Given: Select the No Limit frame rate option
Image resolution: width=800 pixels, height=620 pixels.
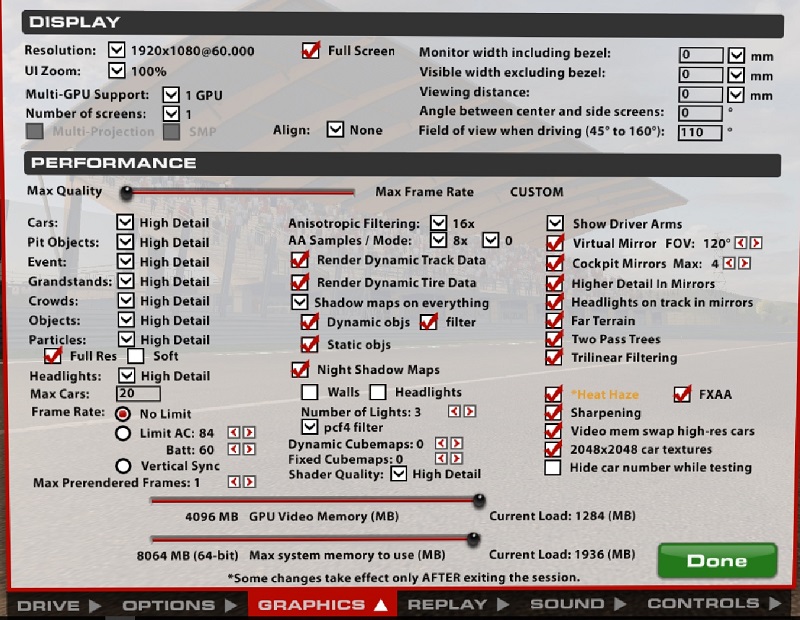Looking at the screenshot, I should (x=123, y=413).
